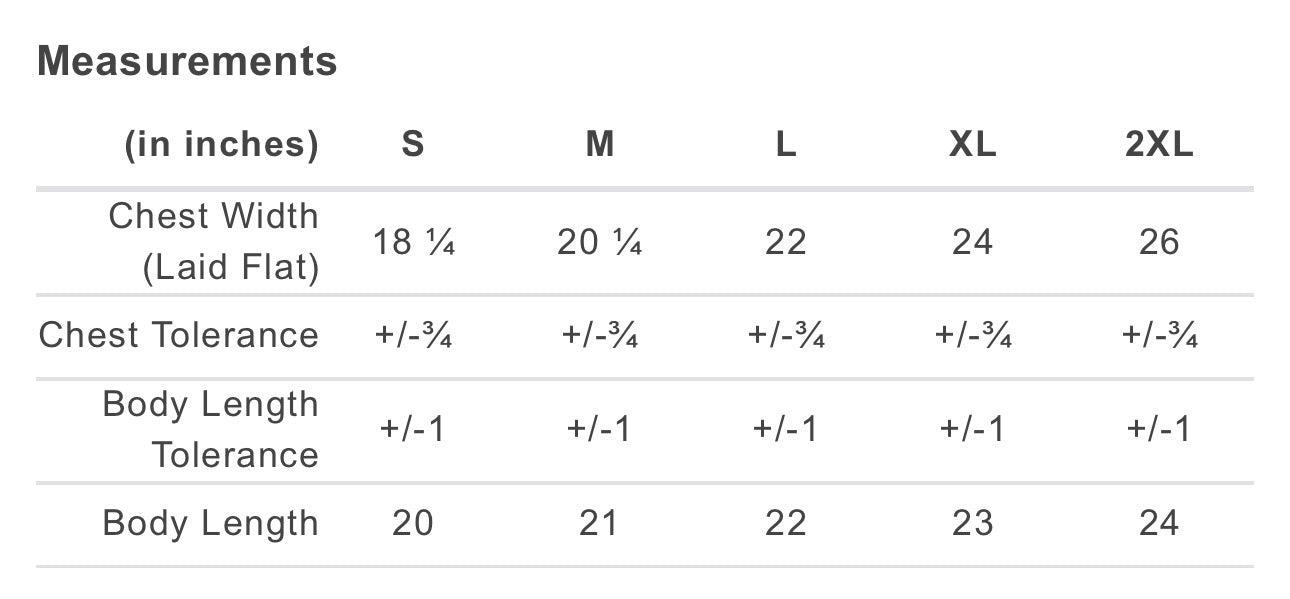Select the XL size column header
The image size is (1290, 599).
972,145
